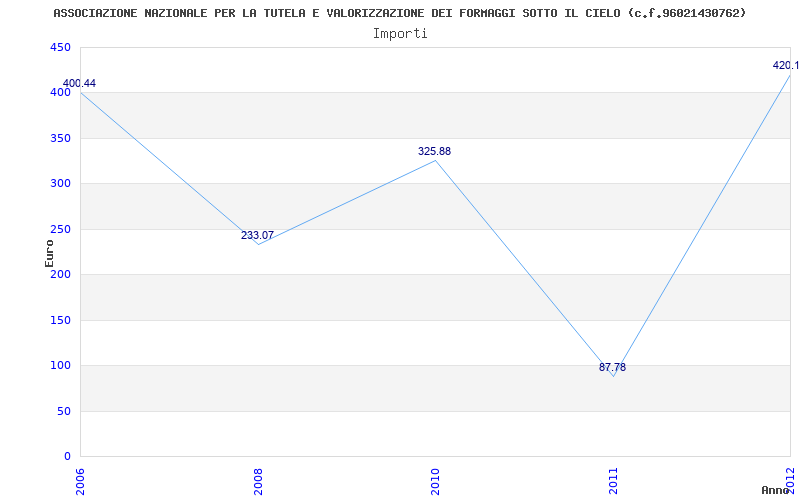
Task: Select the 87.78 data label
Action: 612,367
